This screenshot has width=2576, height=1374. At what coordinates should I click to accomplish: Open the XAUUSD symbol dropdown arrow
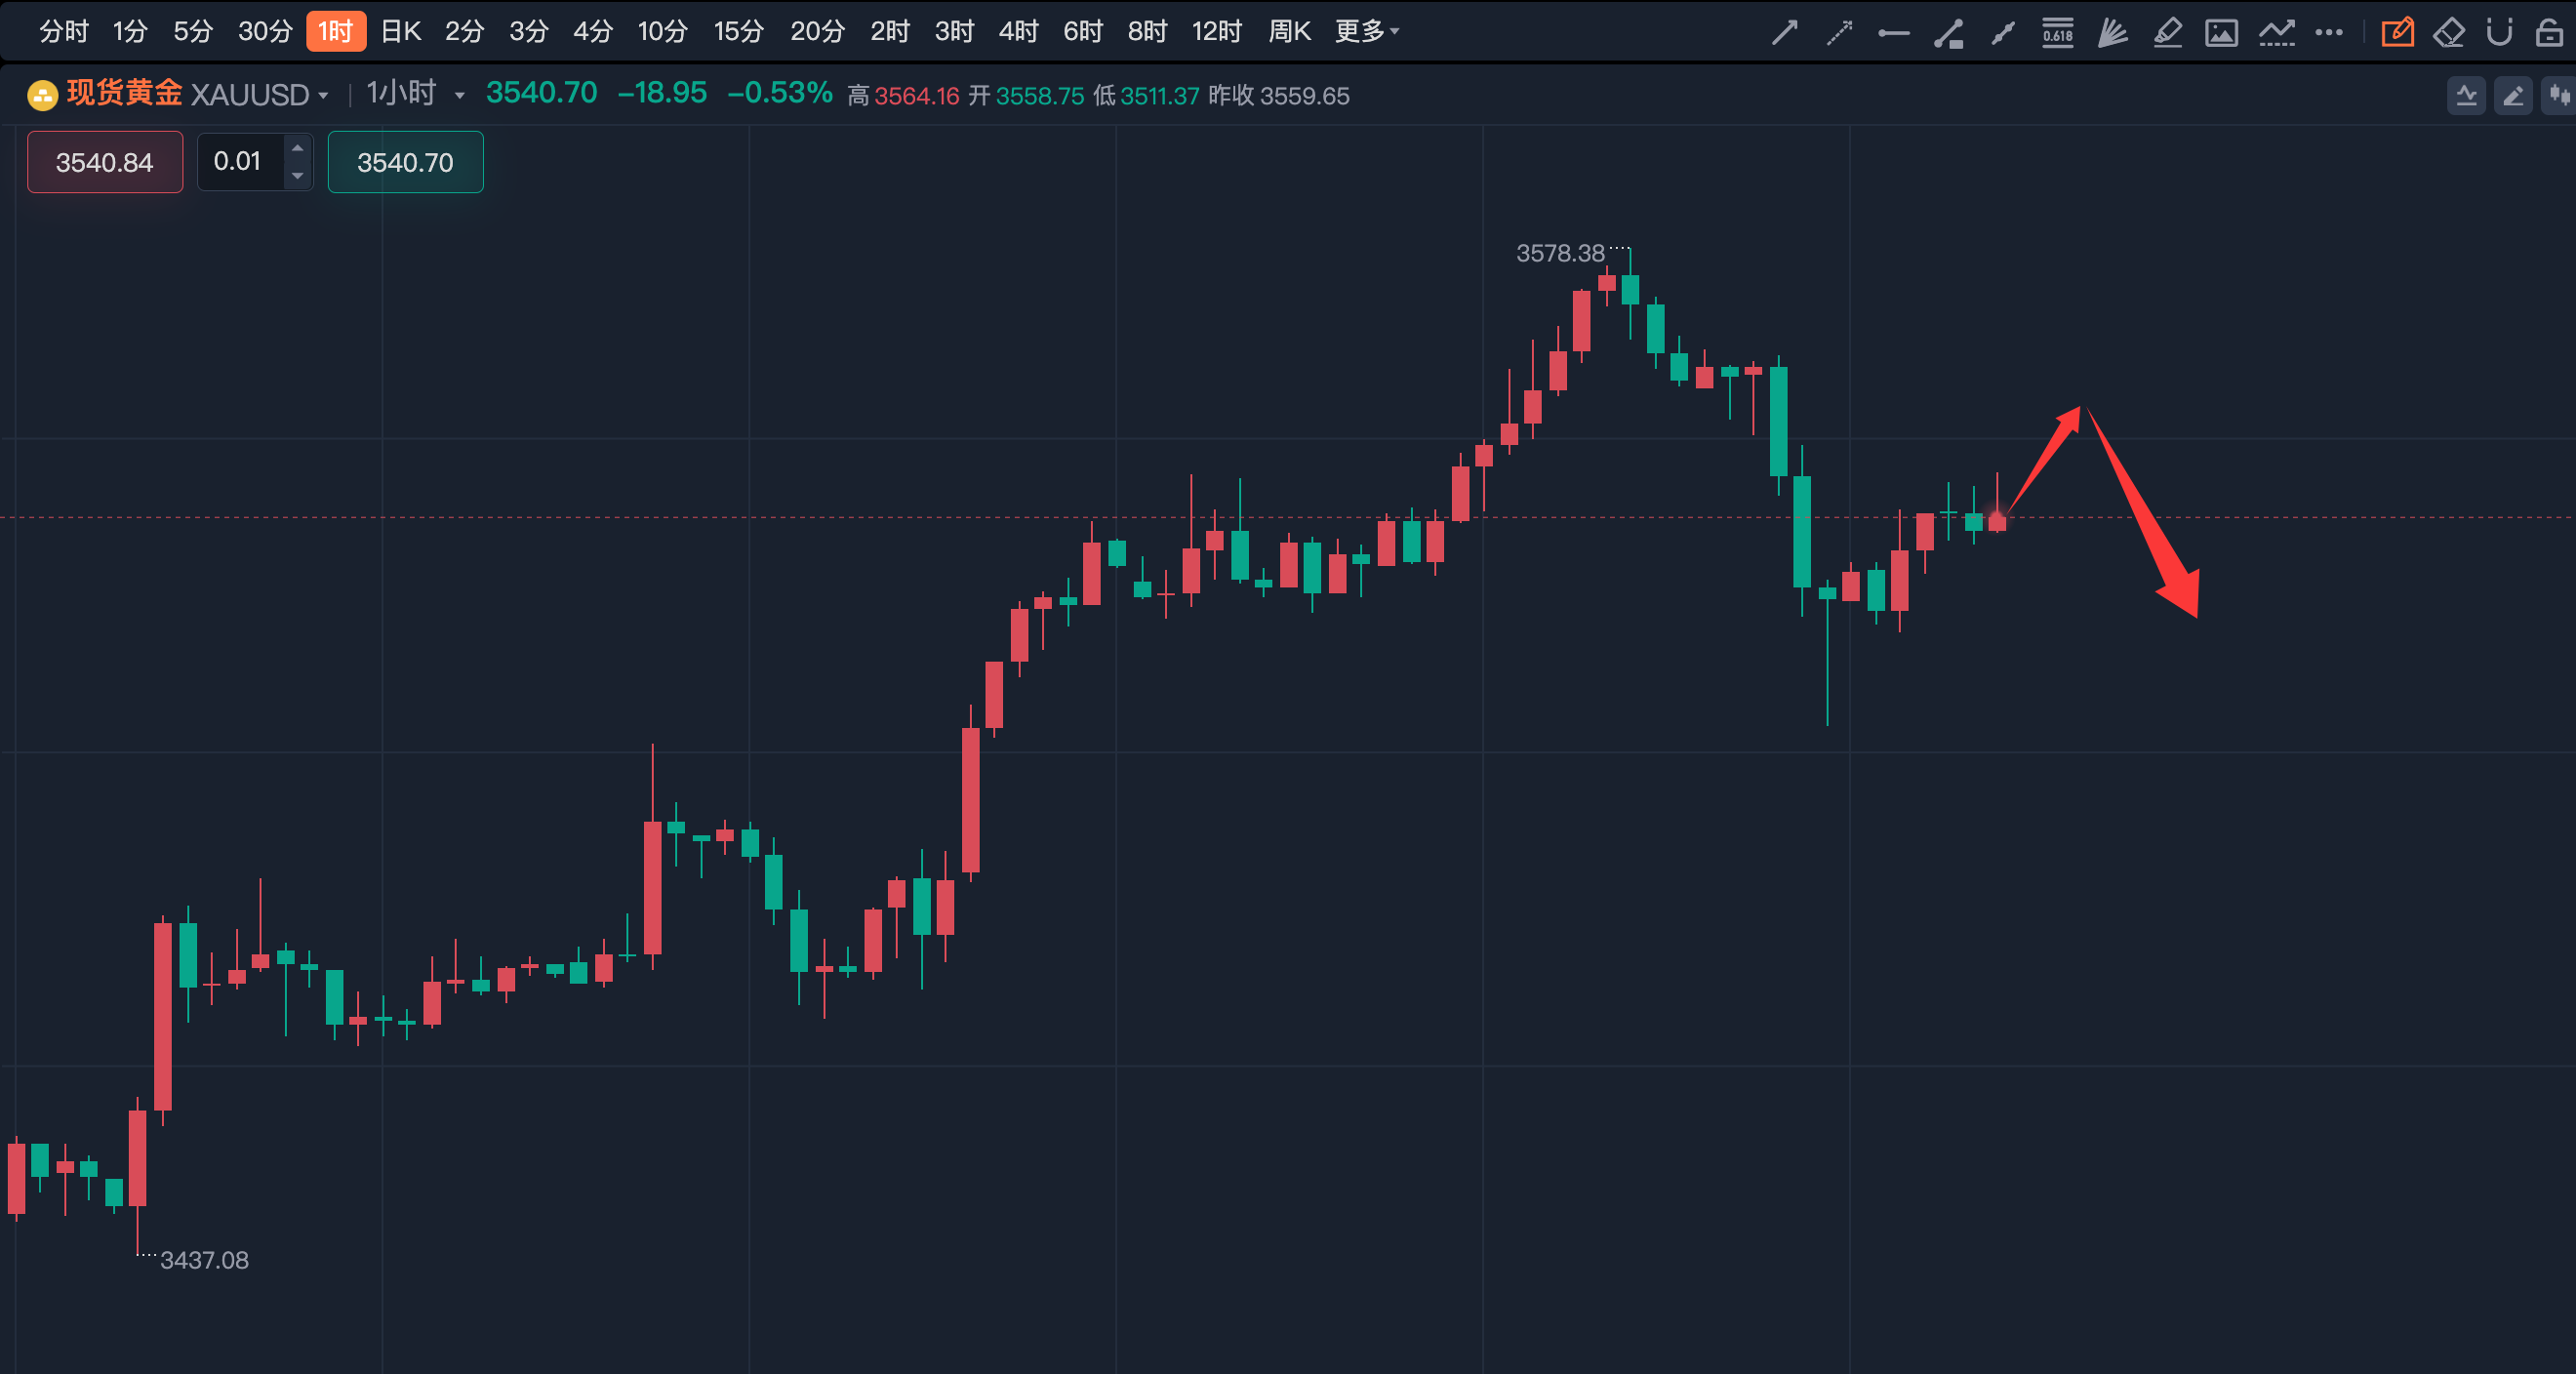pos(323,96)
